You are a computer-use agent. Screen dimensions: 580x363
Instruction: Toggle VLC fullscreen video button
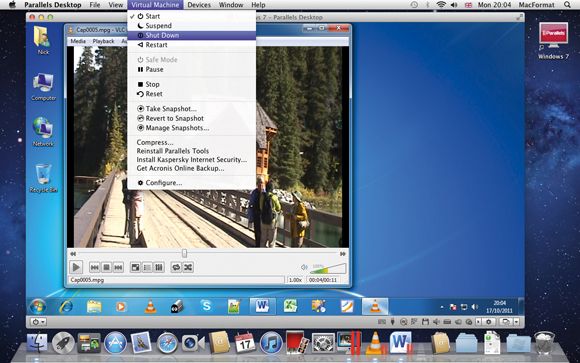click(x=136, y=267)
